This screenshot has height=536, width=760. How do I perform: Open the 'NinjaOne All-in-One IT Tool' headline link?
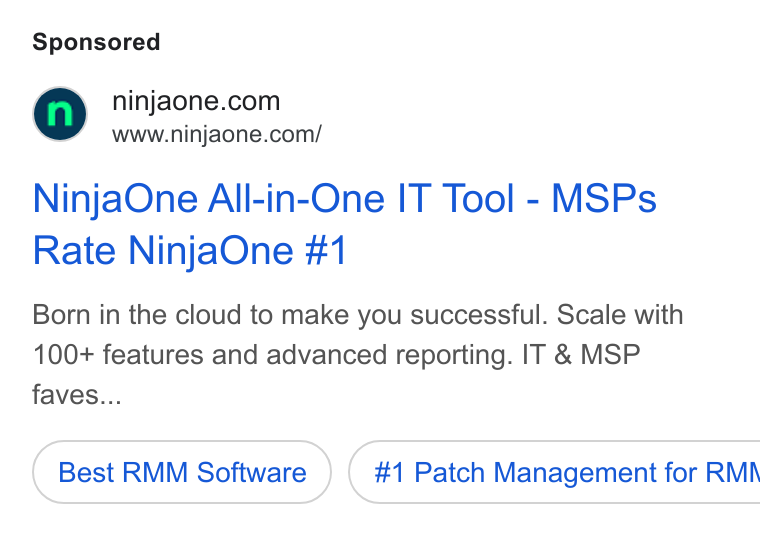(344, 224)
